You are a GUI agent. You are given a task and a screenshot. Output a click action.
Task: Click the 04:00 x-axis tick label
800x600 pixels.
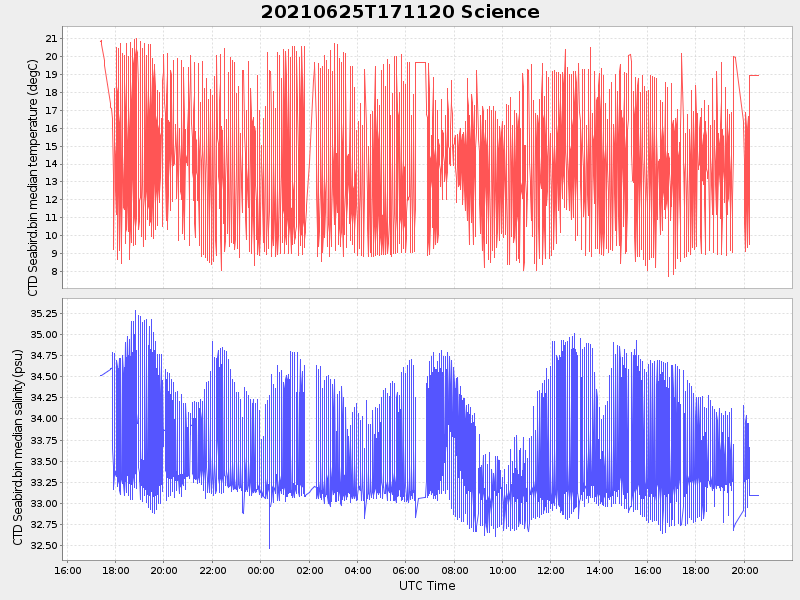click(x=358, y=570)
